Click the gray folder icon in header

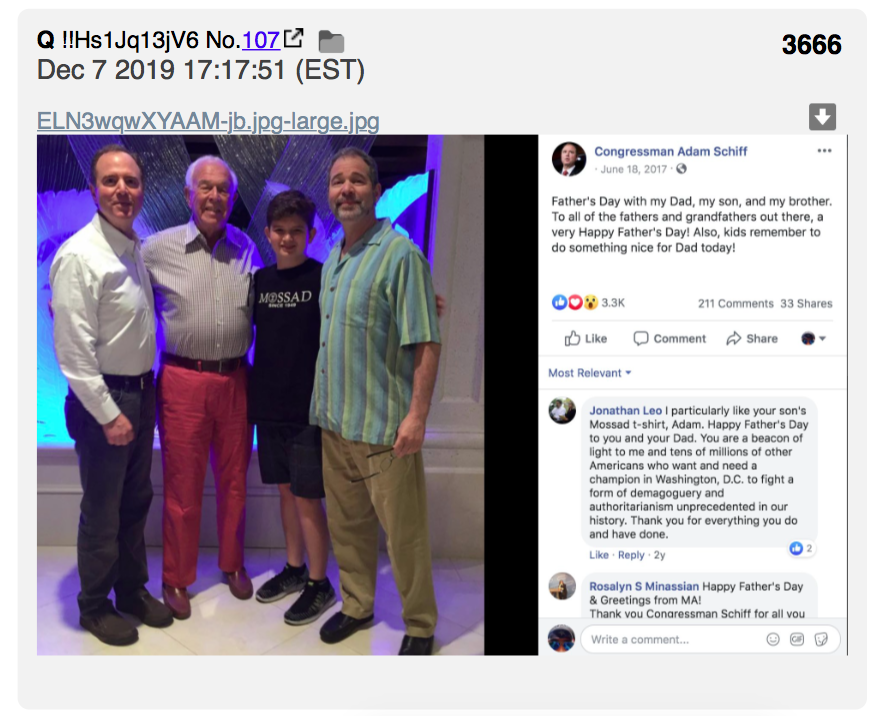[x=331, y=42]
